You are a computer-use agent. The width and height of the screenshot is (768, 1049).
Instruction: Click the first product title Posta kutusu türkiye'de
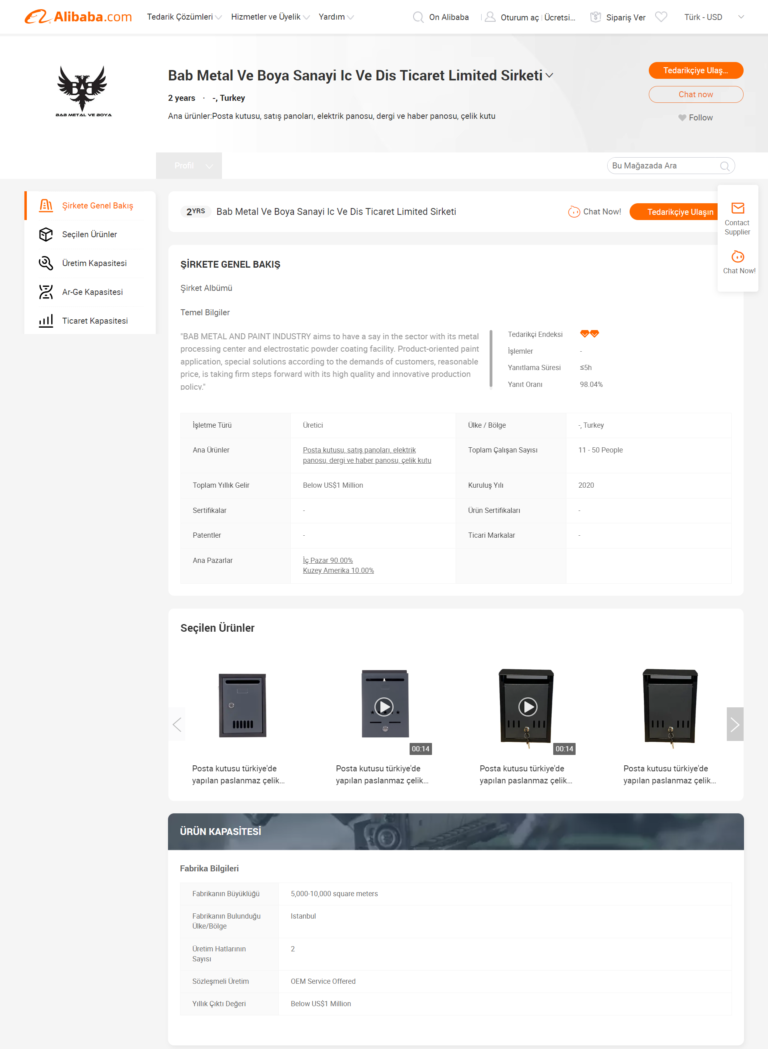click(239, 774)
